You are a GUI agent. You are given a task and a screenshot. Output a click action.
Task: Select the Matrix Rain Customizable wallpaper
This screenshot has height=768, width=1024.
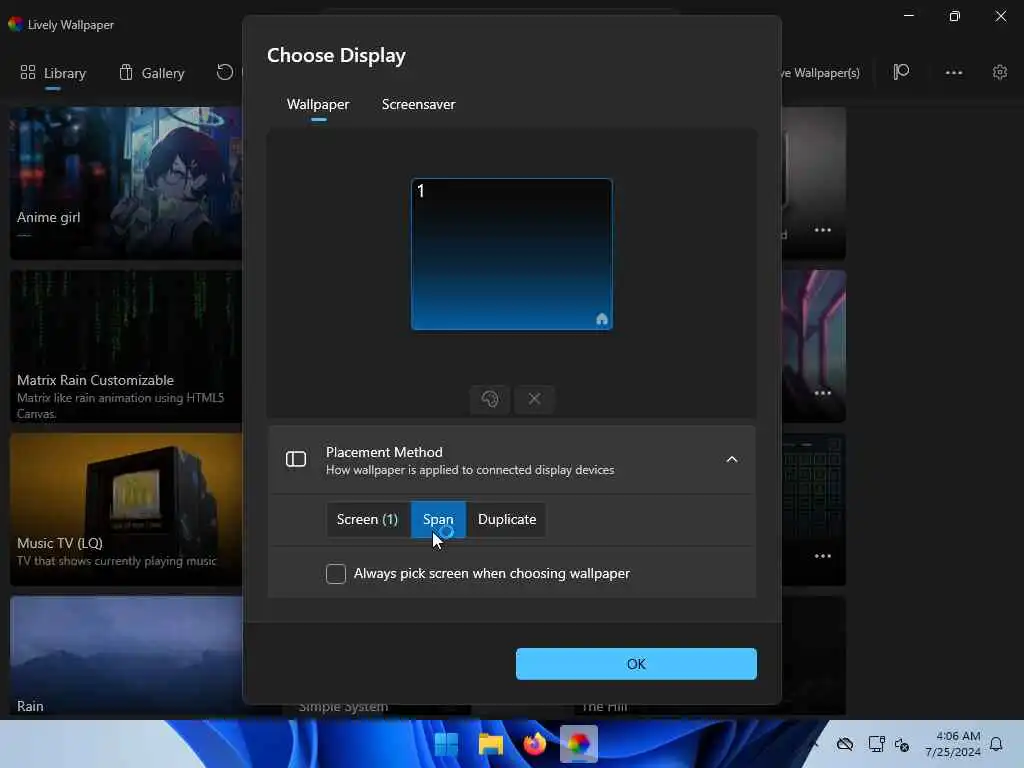tap(126, 346)
